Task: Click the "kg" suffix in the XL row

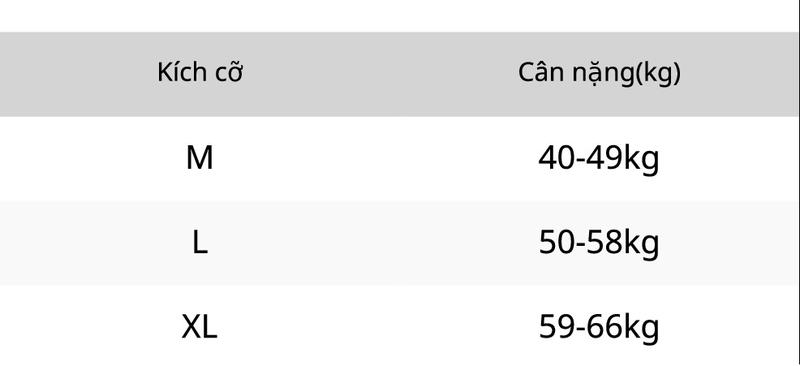Action: pyautogui.click(x=642, y=329)
